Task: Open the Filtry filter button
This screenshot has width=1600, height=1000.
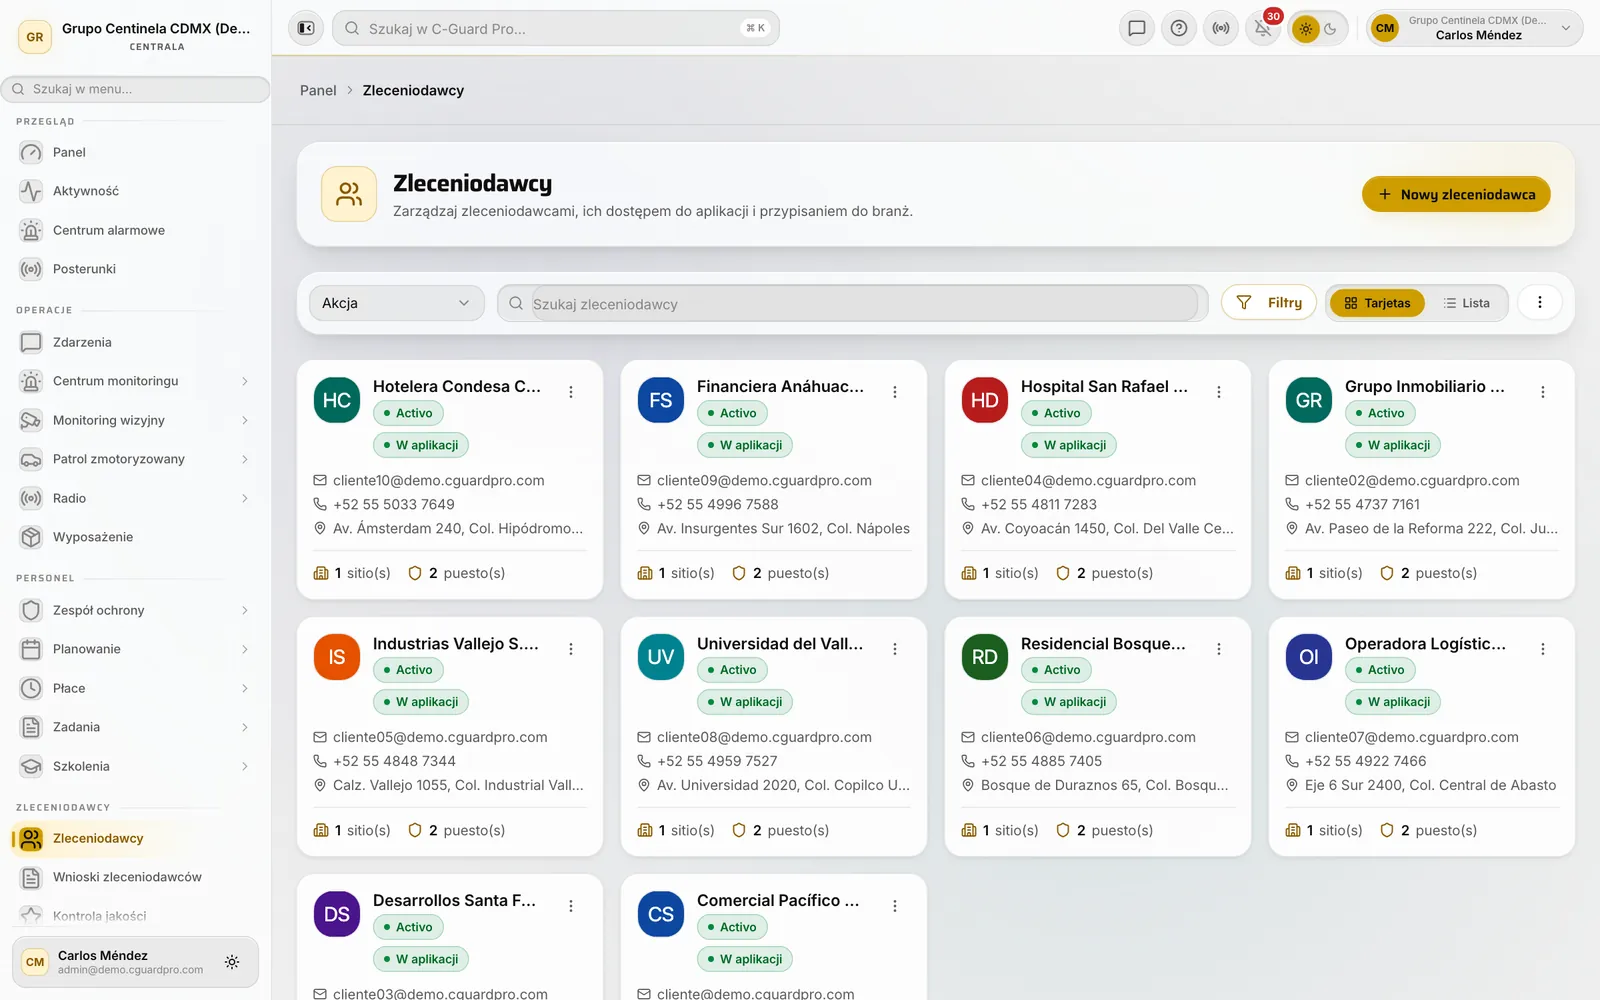Action: [x=1269, y=303]
